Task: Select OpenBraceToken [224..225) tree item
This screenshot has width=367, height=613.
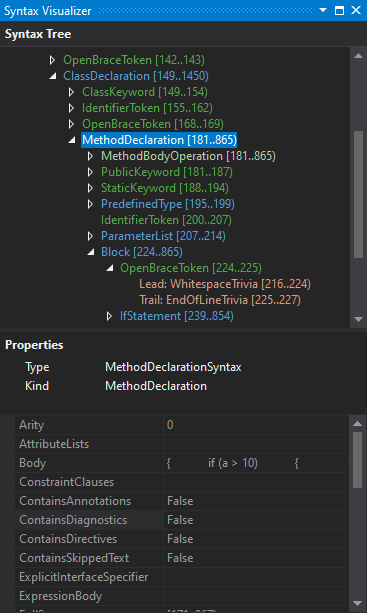Action: click(191, 268)
